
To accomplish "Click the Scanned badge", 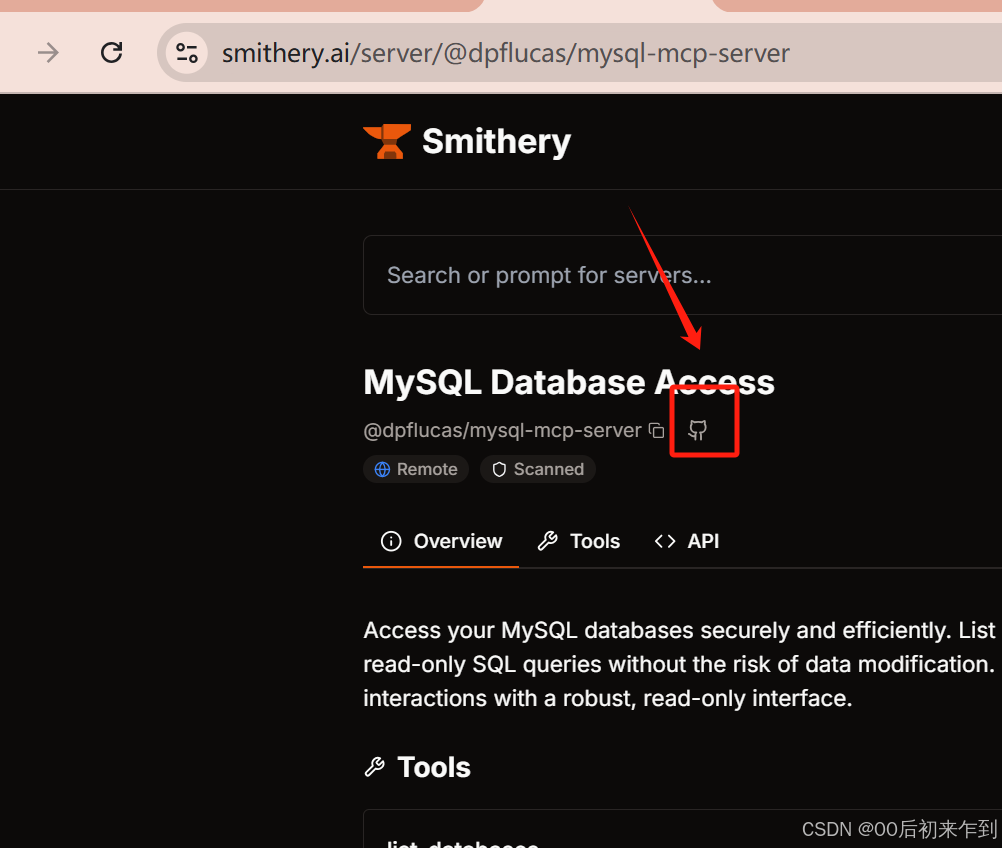I will click(x=538, y=469).
